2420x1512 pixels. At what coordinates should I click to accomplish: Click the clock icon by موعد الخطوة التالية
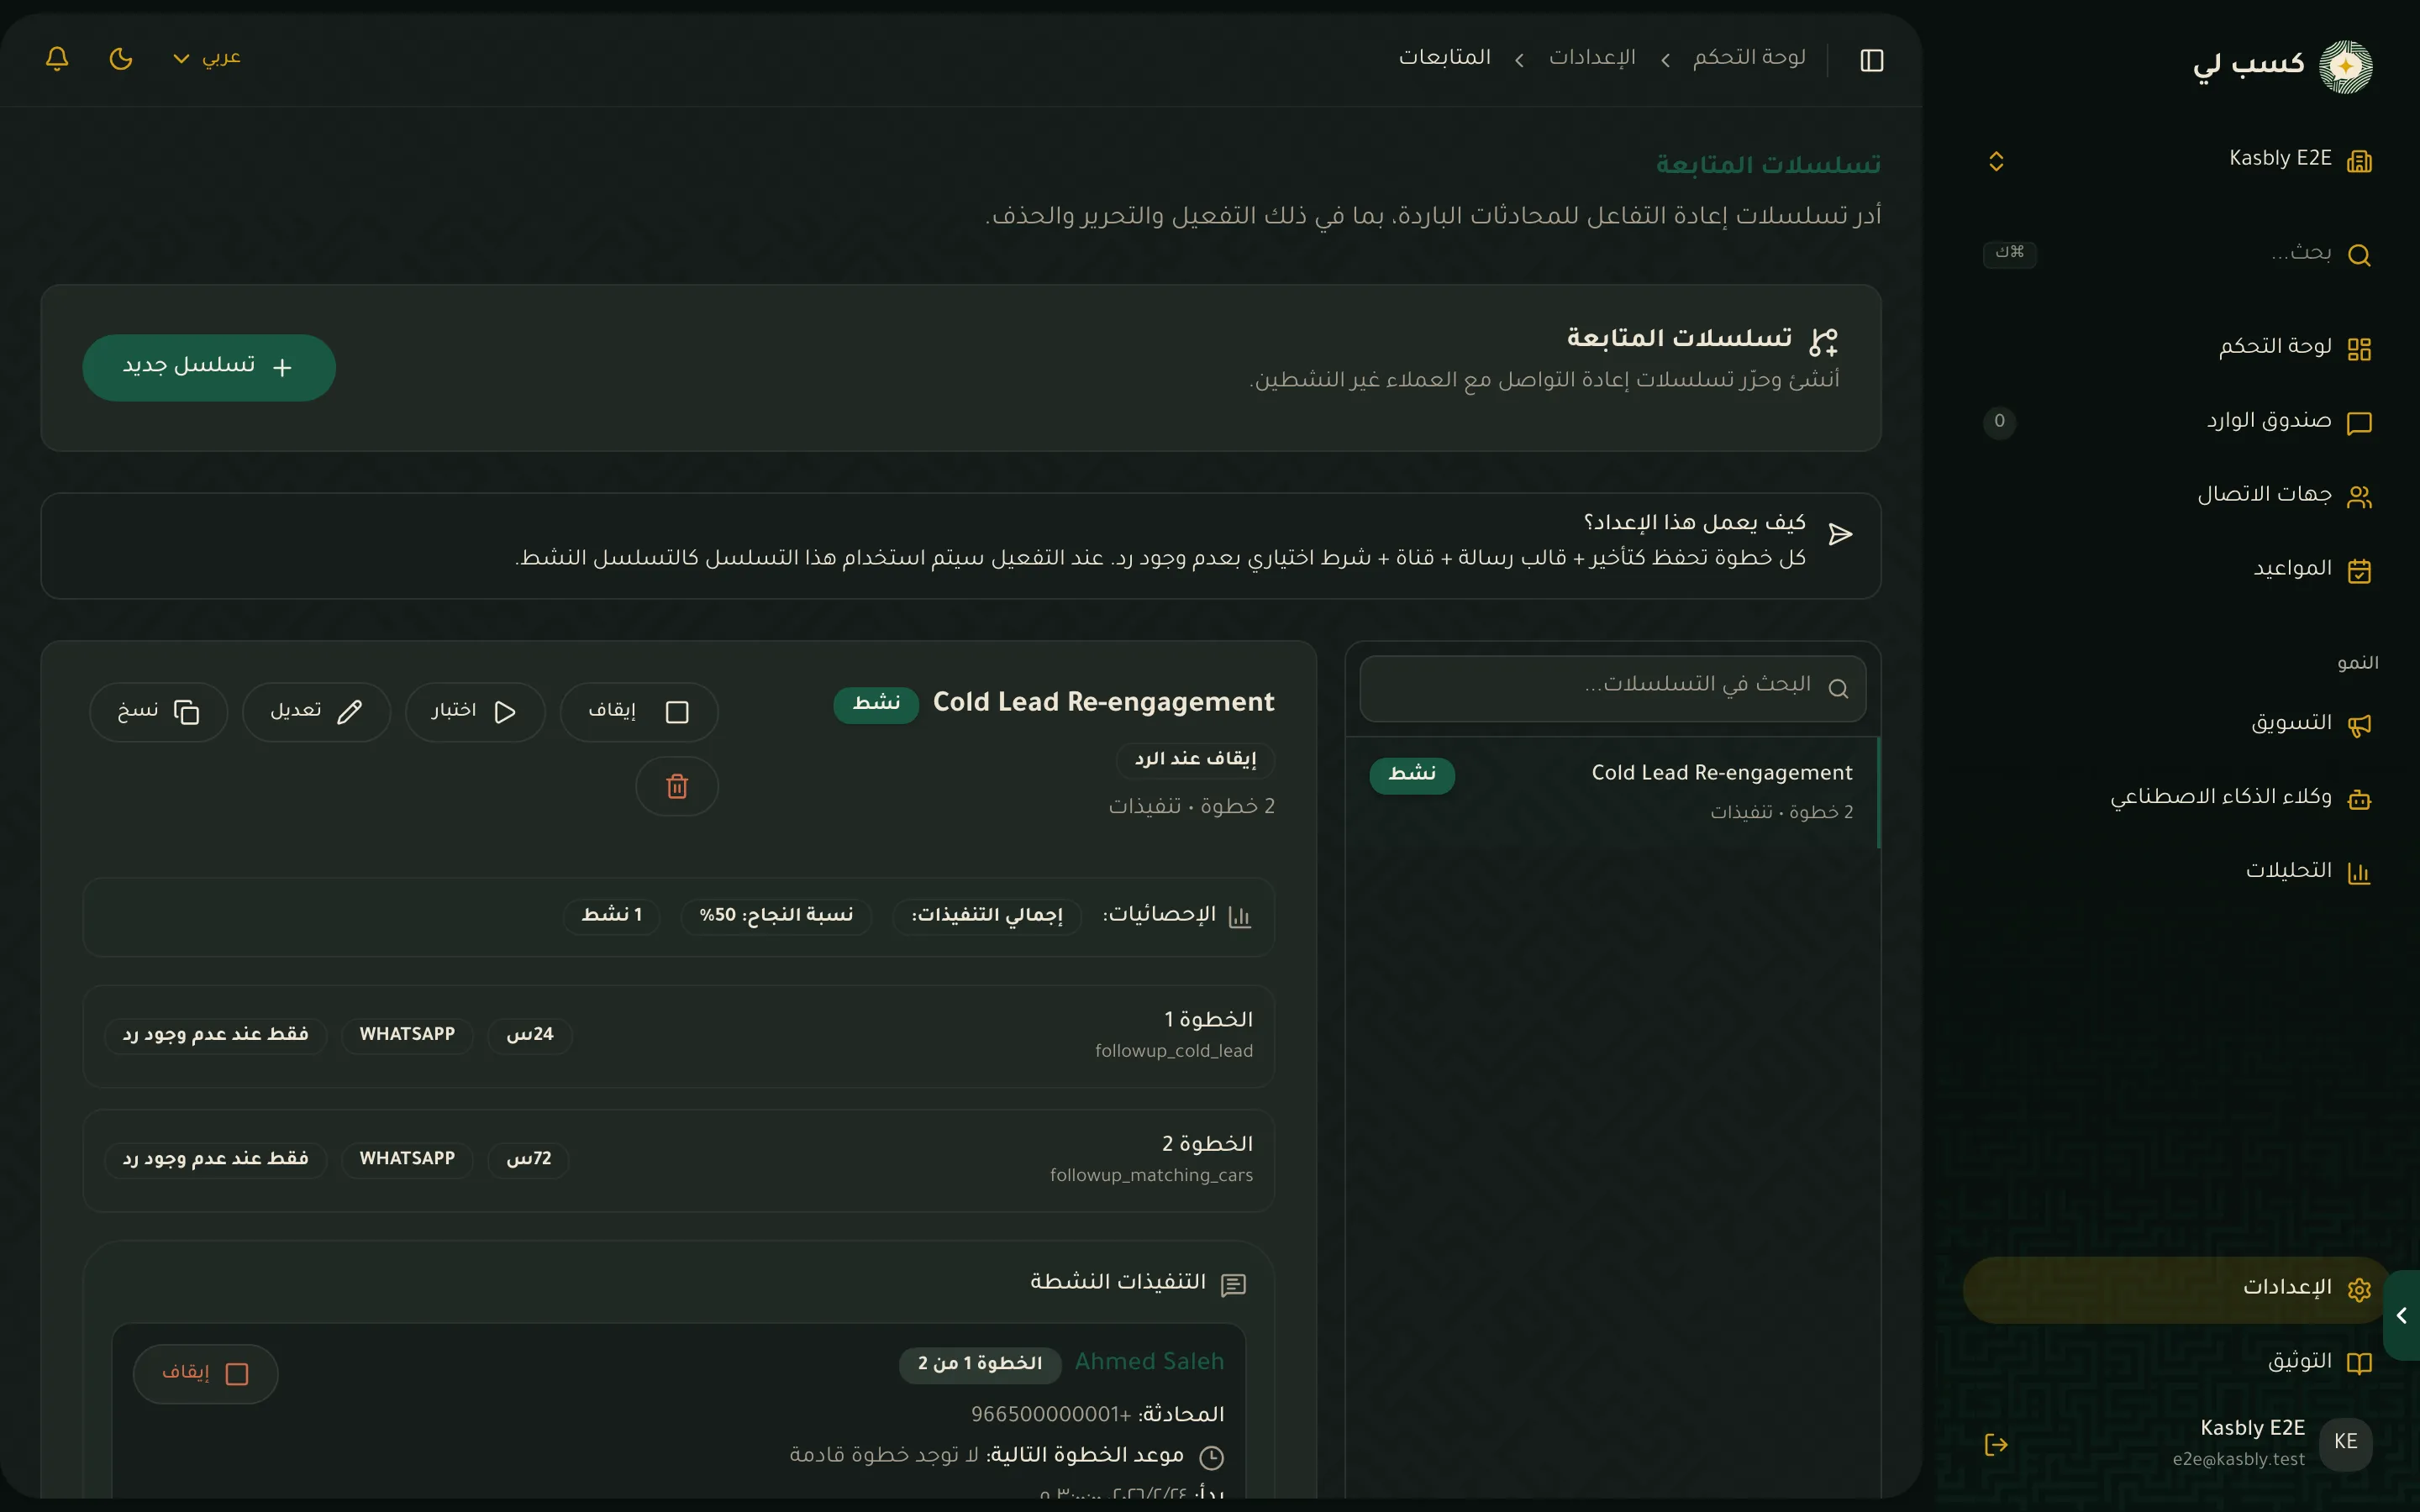pos(1211,1457)
